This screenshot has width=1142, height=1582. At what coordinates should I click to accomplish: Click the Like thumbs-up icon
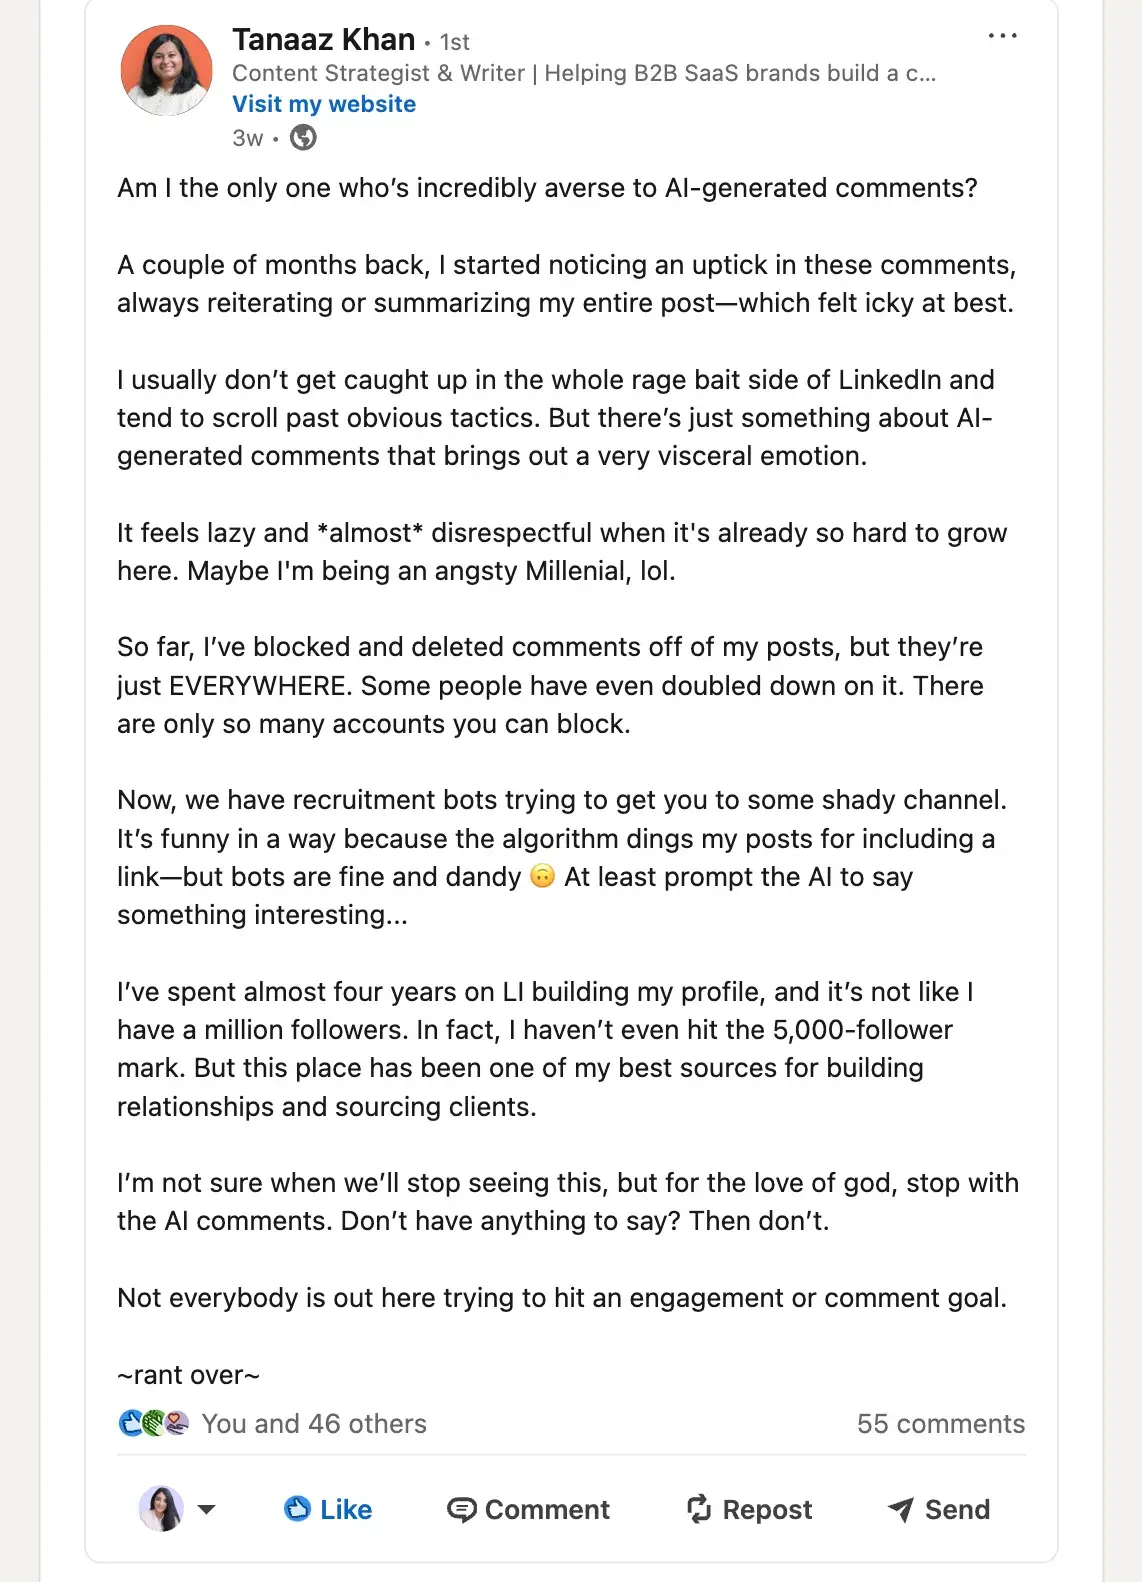tap(297, 1510)
